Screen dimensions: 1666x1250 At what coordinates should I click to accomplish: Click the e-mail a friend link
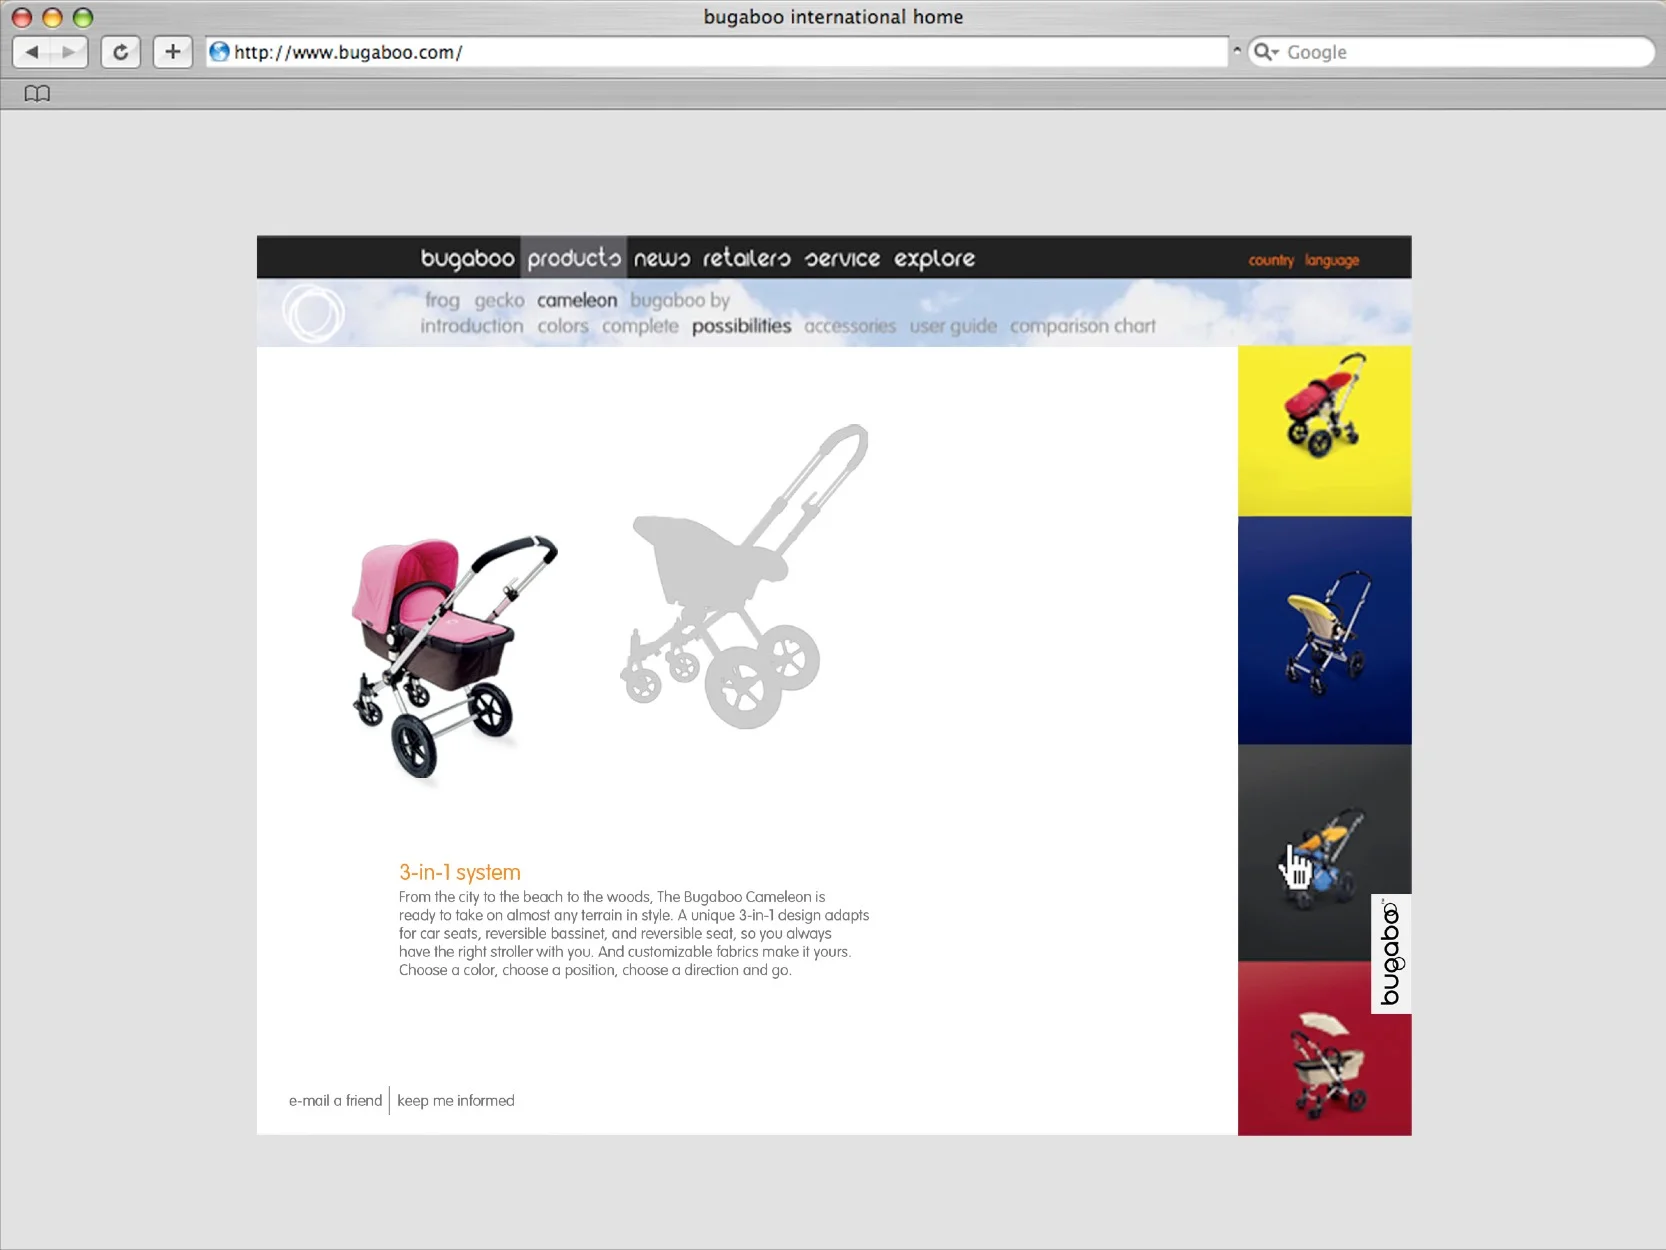point(335,1100)
